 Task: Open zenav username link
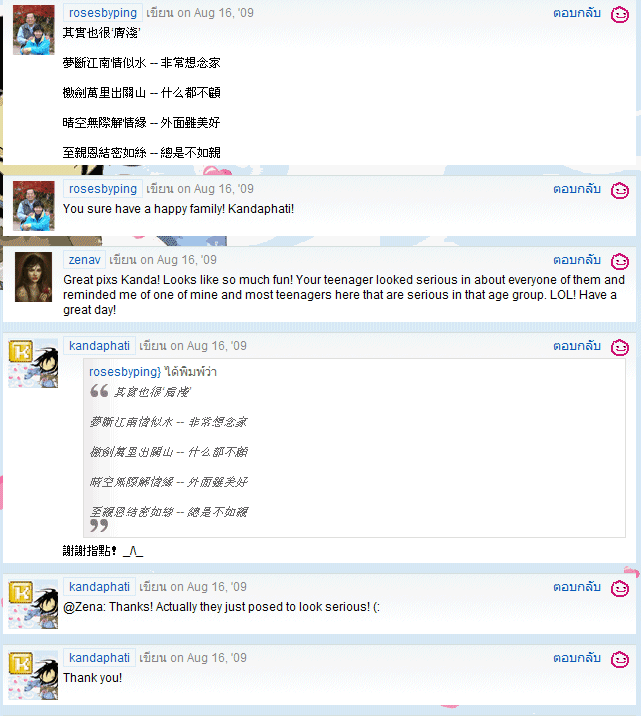[x=84, y=260]
